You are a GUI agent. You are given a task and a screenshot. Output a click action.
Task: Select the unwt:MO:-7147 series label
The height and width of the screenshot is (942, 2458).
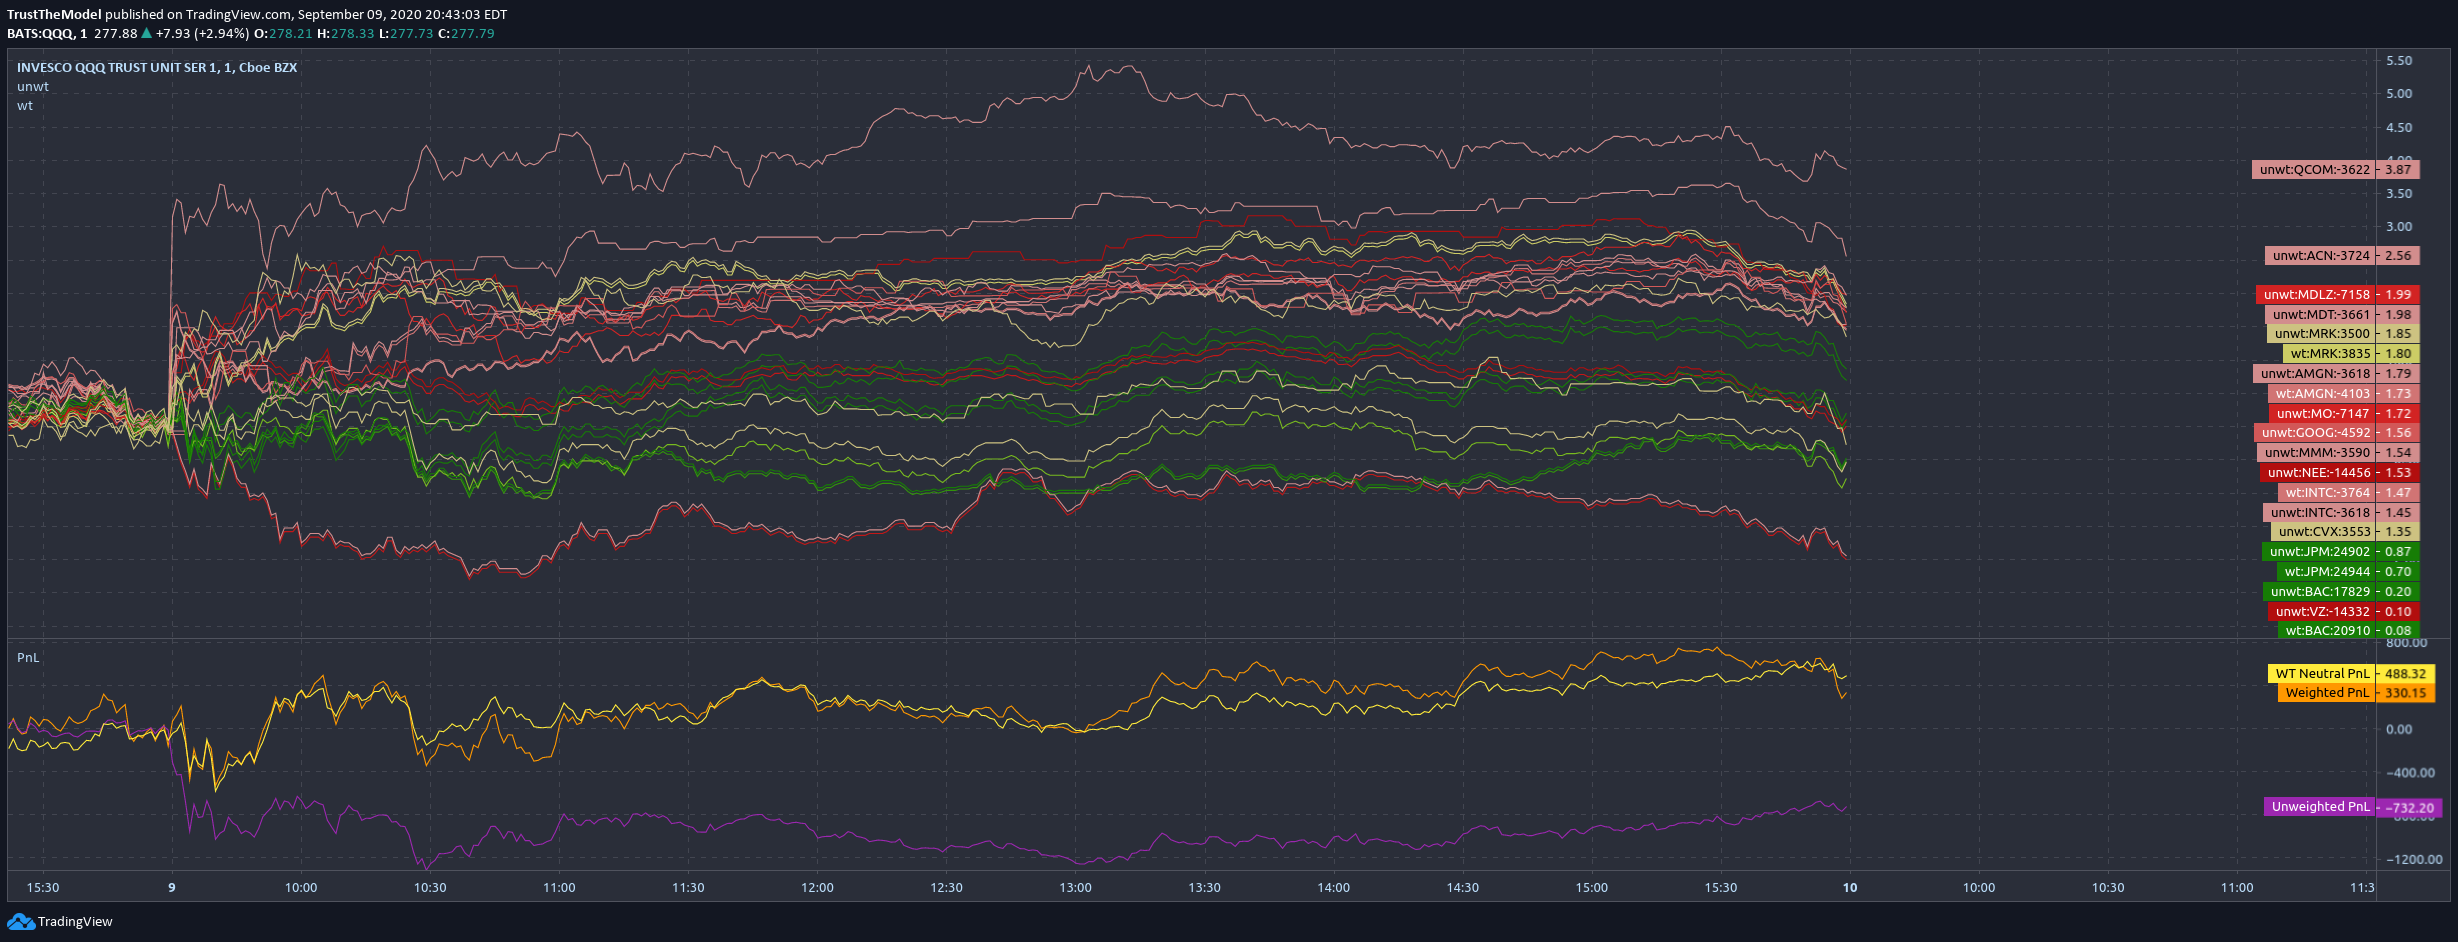tap(2322, 414)
